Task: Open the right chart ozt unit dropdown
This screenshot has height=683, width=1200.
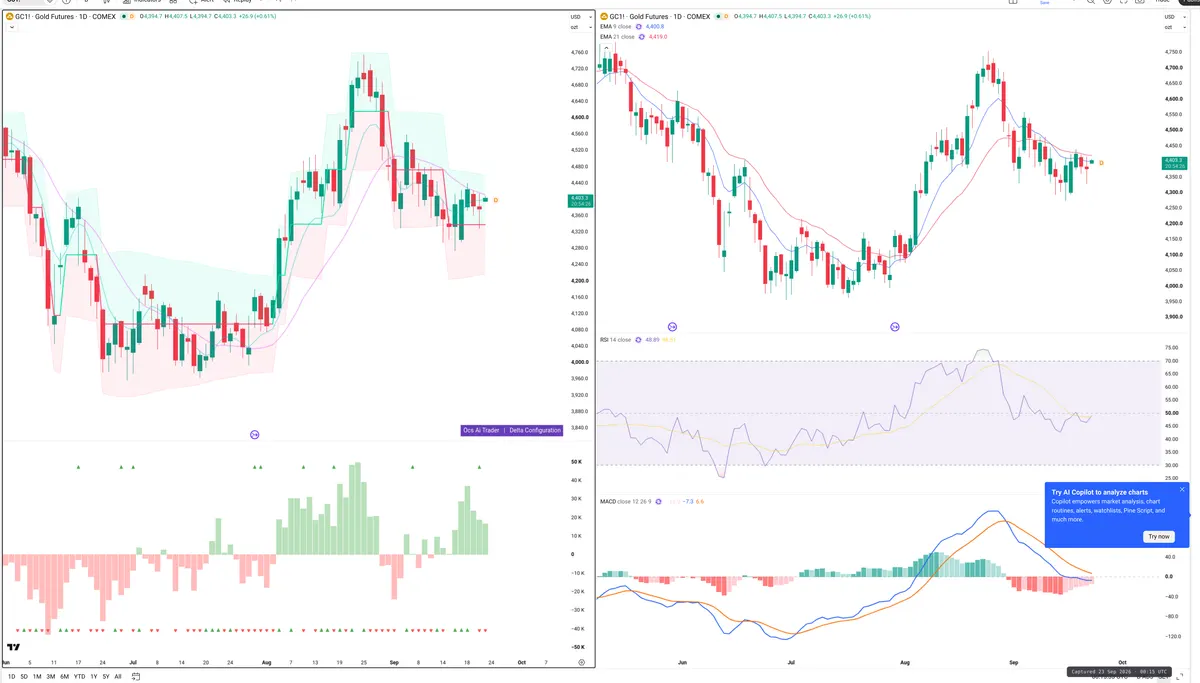Action: pyautogui.click(x=1175, y=27)
